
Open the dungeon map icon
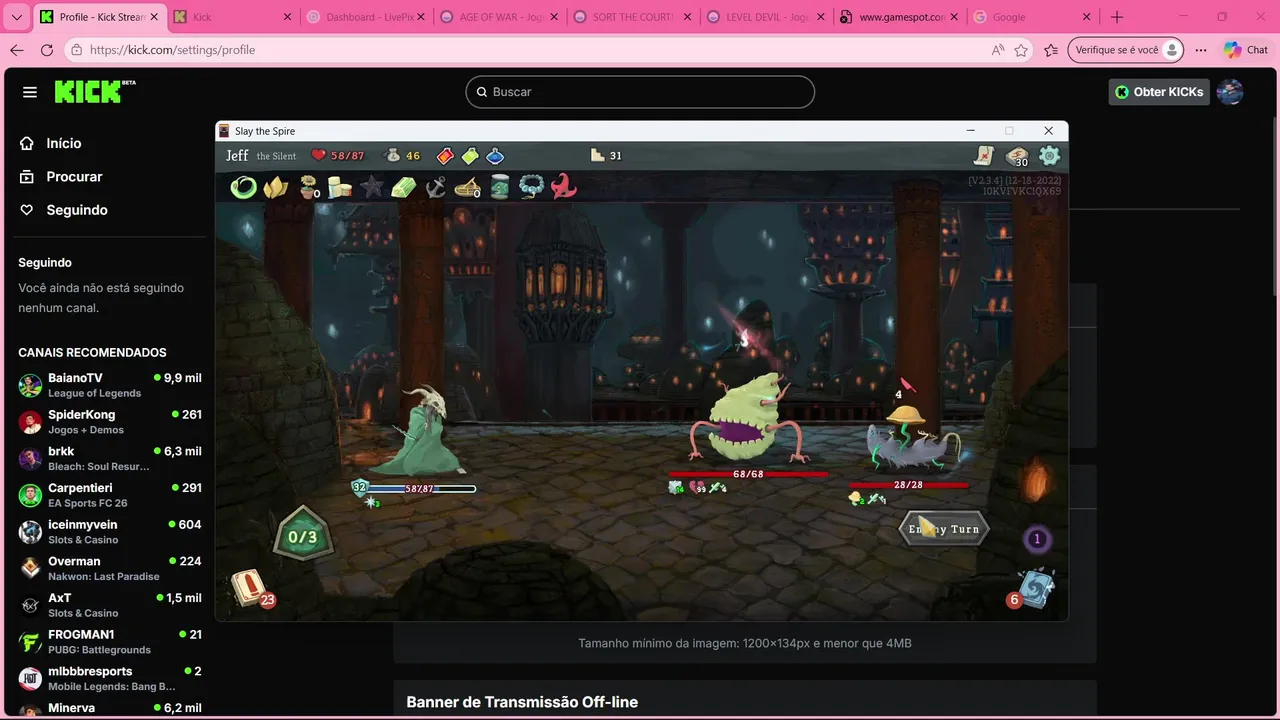tap(984, 155)
